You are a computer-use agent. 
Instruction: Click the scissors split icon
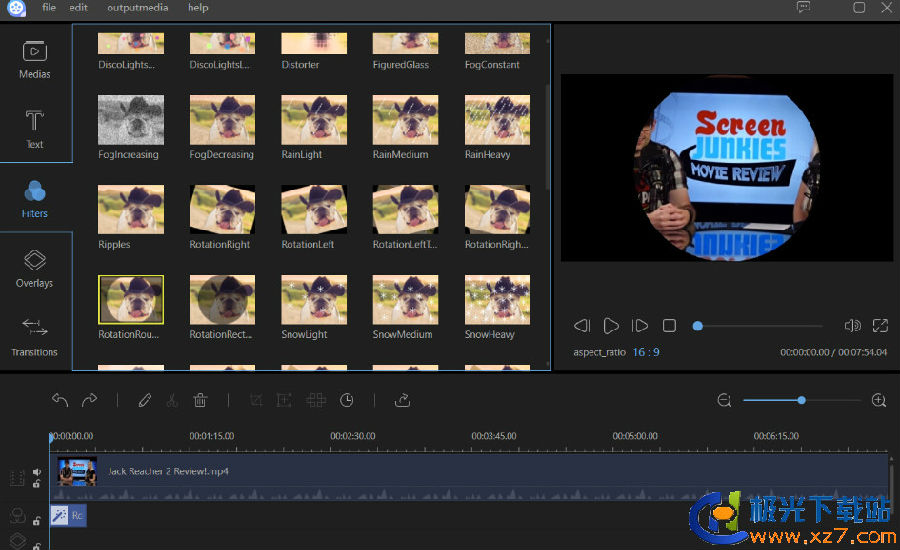point(172,400)
